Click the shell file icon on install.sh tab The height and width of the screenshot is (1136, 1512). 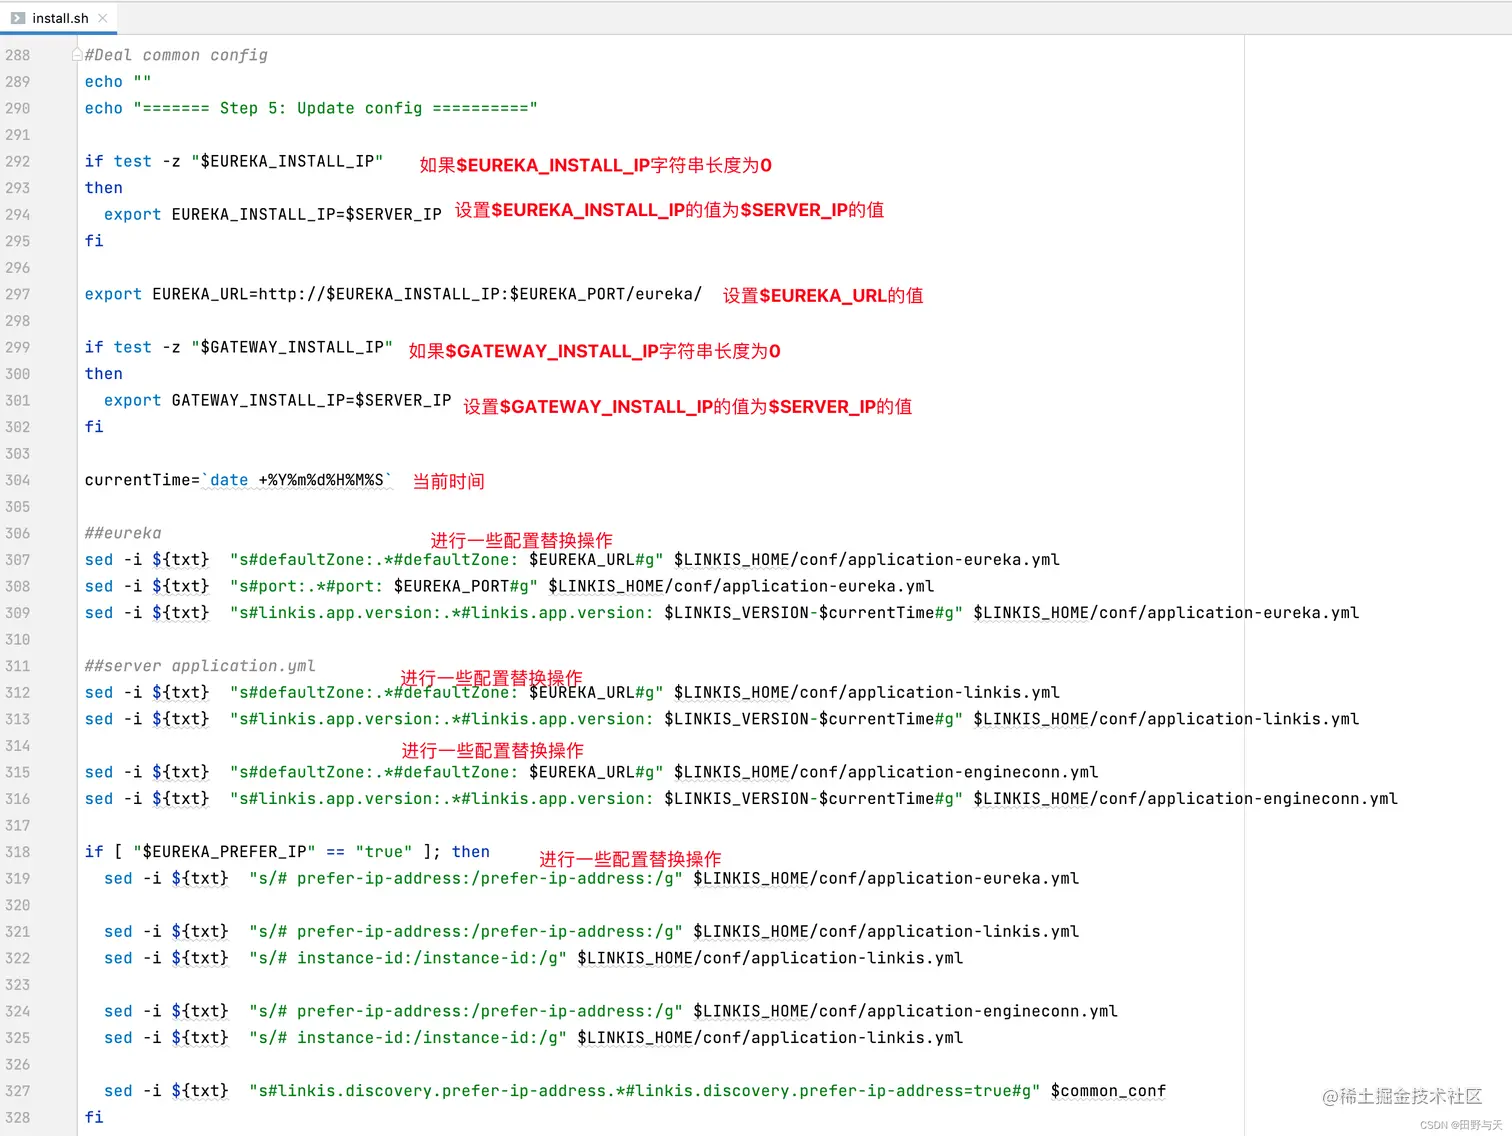click(x=18, y=18)
